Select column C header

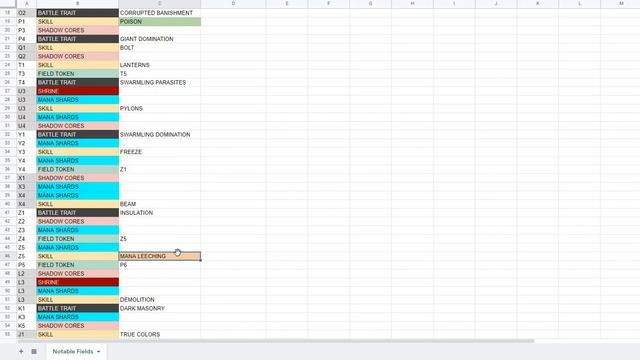click(x=160, y=4)
